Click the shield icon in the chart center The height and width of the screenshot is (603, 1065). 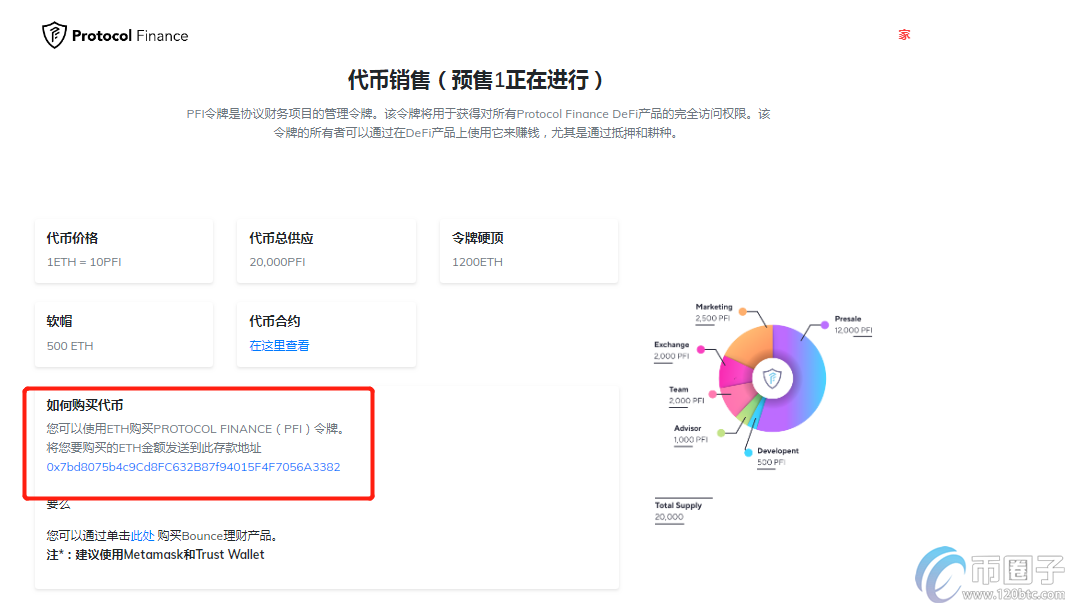point(771,378)
